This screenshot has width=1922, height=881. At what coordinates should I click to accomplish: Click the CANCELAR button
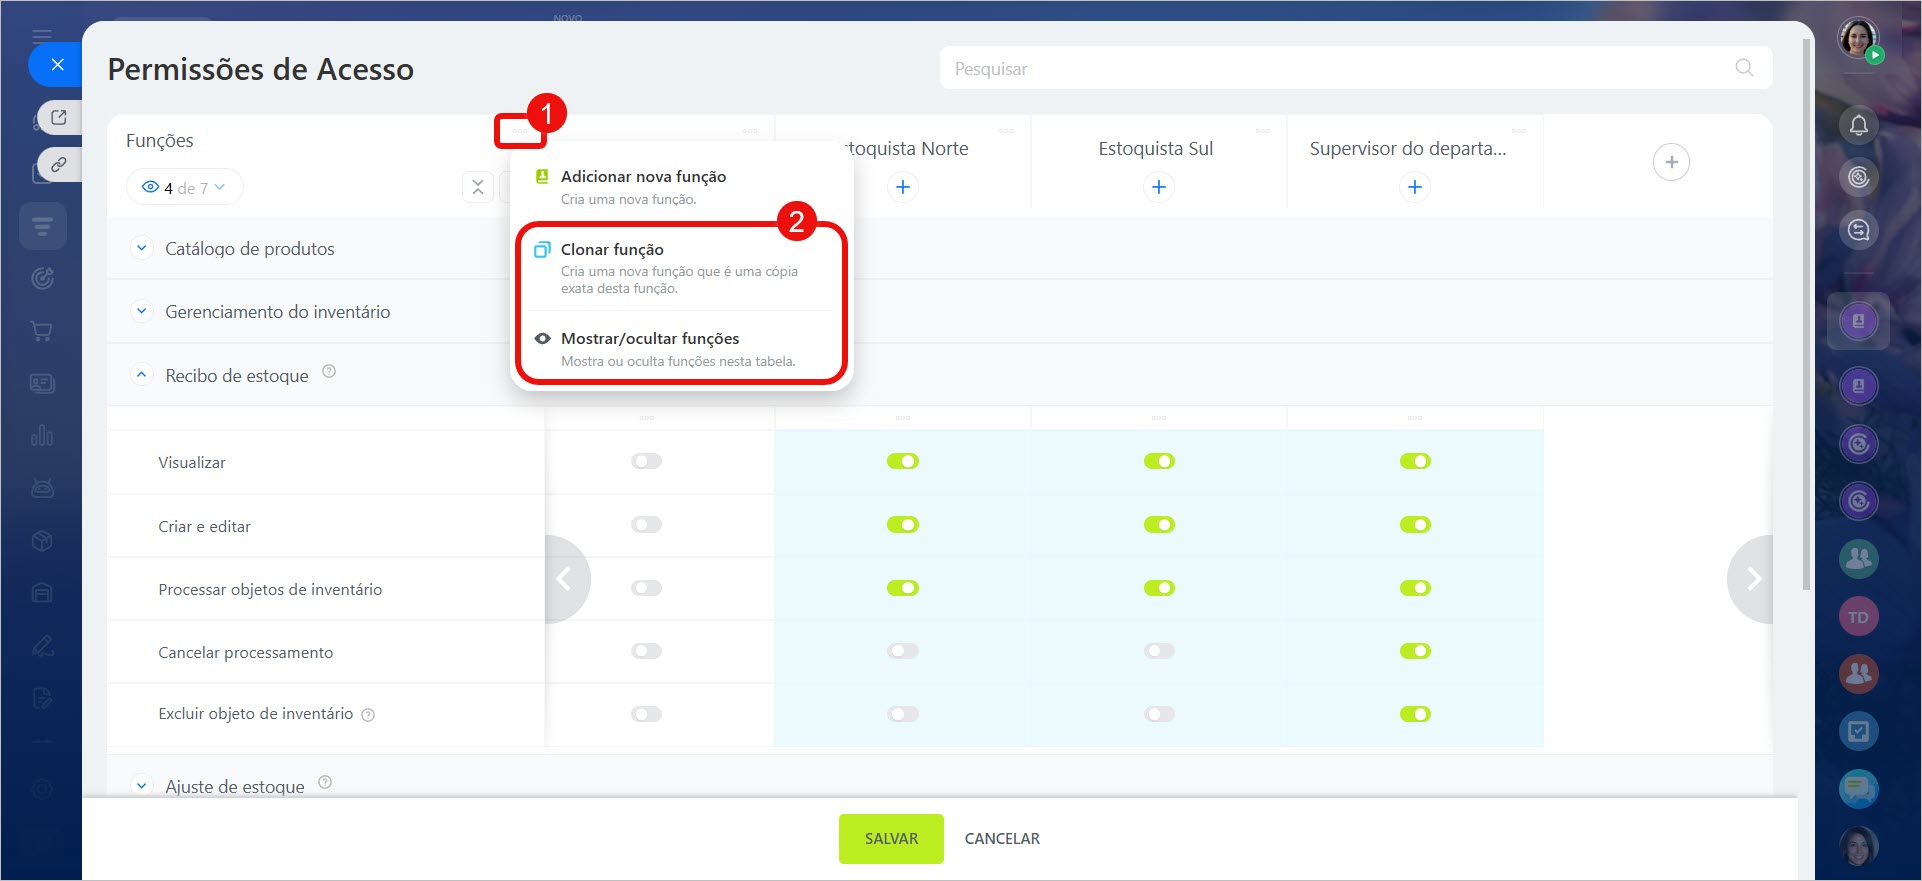tap(1001, 838)
